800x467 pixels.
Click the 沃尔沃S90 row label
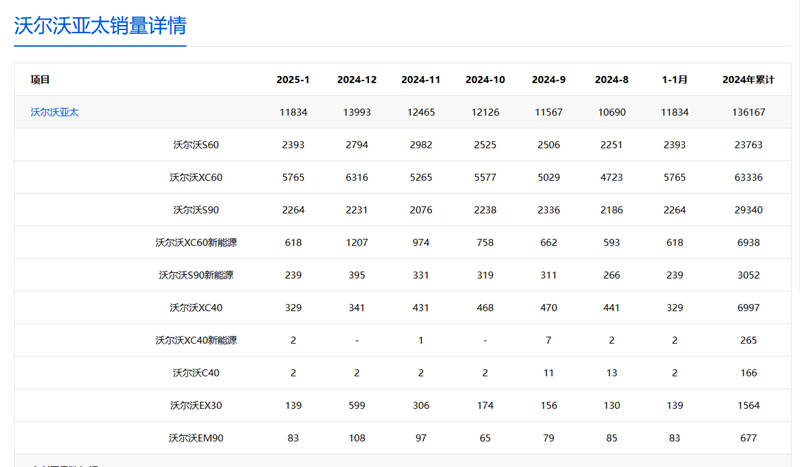pyautogui.click(x=196, y=210)
